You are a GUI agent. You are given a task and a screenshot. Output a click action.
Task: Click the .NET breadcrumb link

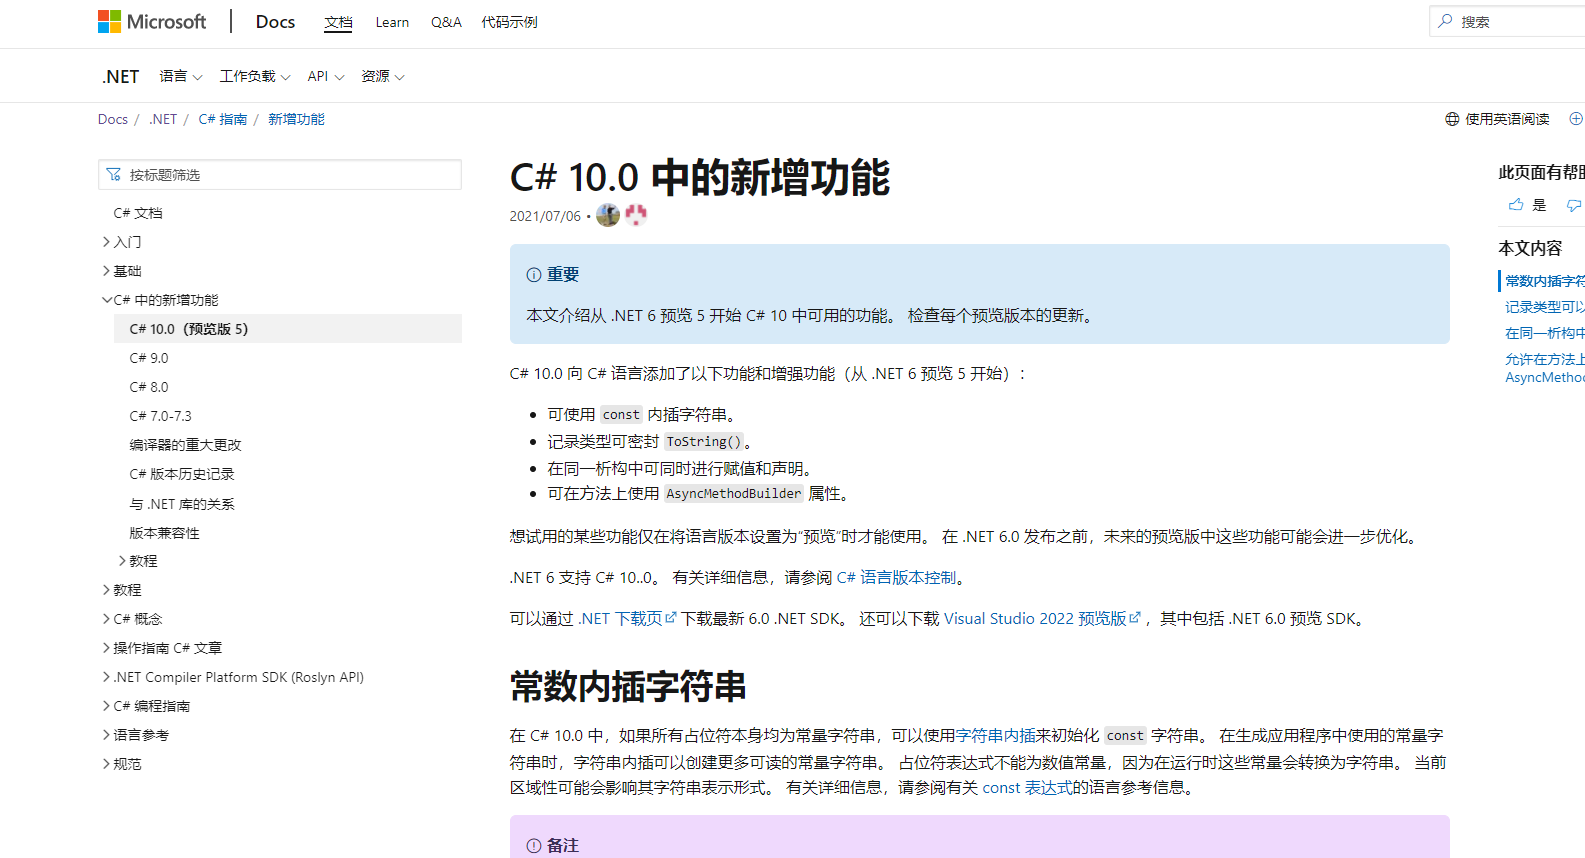pos(163,119)
